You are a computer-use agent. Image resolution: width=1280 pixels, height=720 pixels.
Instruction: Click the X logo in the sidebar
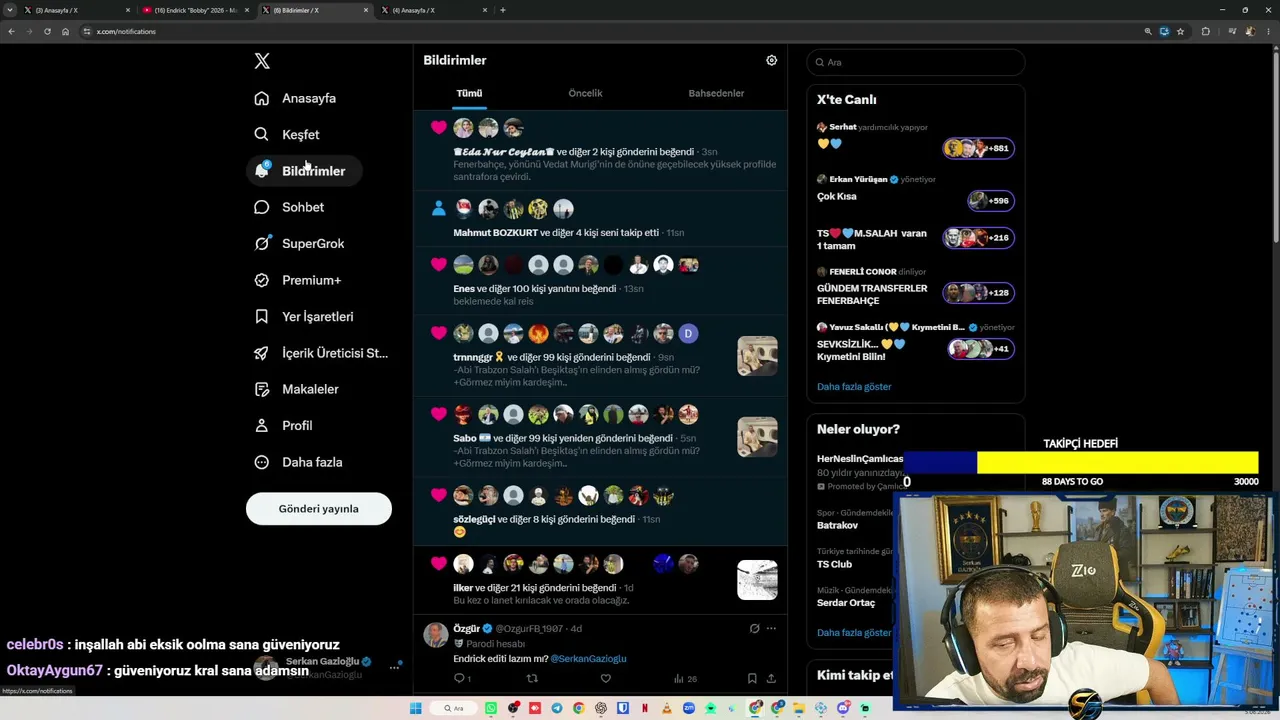pos(262,61)
